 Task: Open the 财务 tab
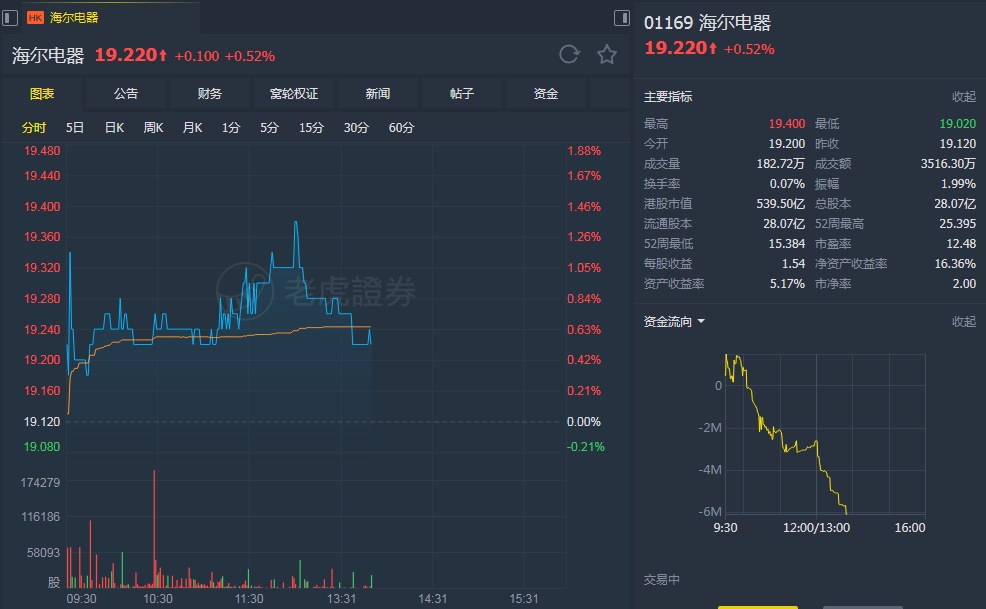pyautogui.click(x=210, y=94)
